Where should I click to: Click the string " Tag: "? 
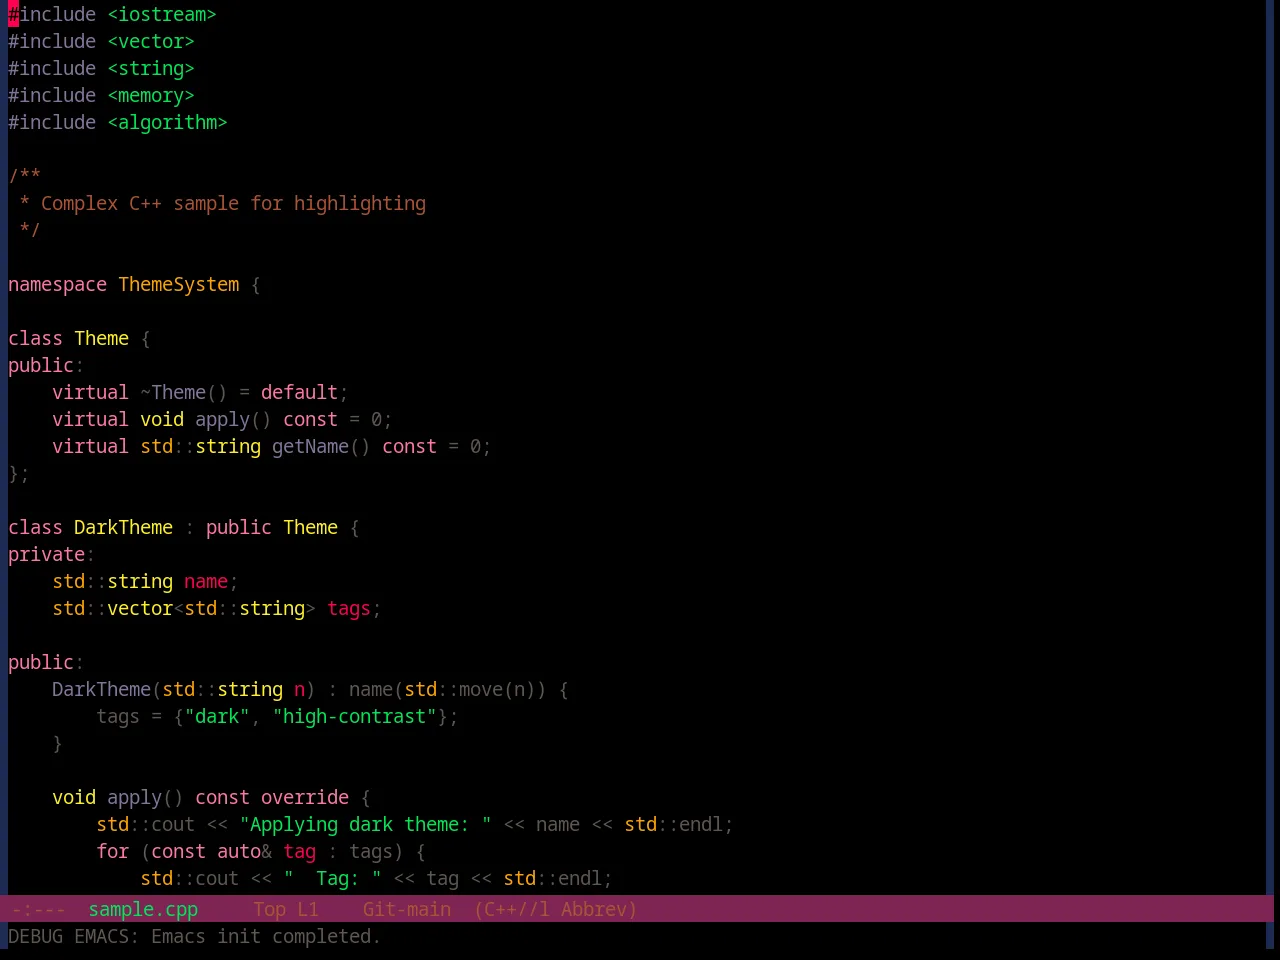tap(332, 878)
